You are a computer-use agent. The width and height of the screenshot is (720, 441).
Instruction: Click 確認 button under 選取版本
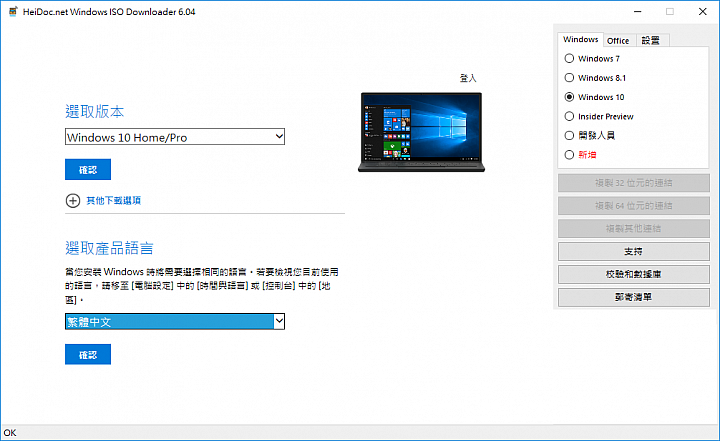click(88, 170)
